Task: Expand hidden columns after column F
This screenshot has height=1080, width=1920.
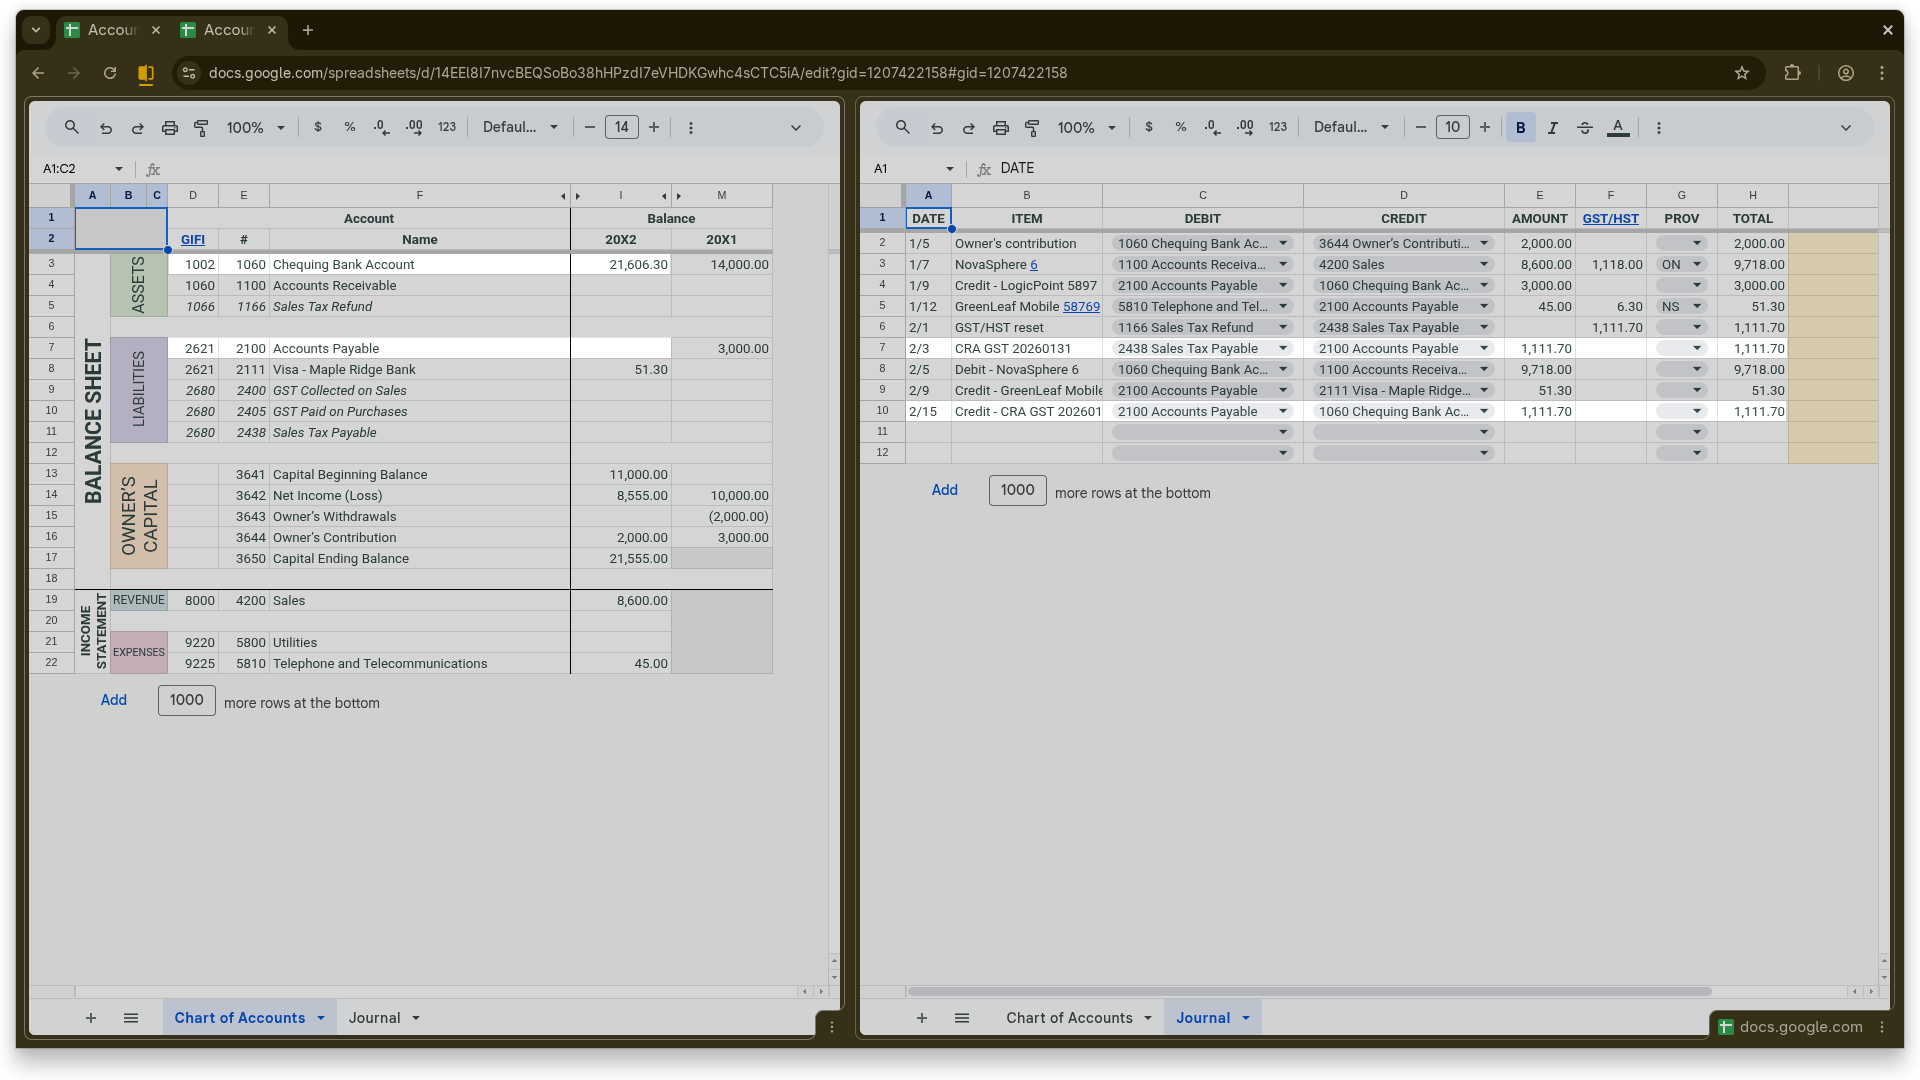Action: coord(563,196)
